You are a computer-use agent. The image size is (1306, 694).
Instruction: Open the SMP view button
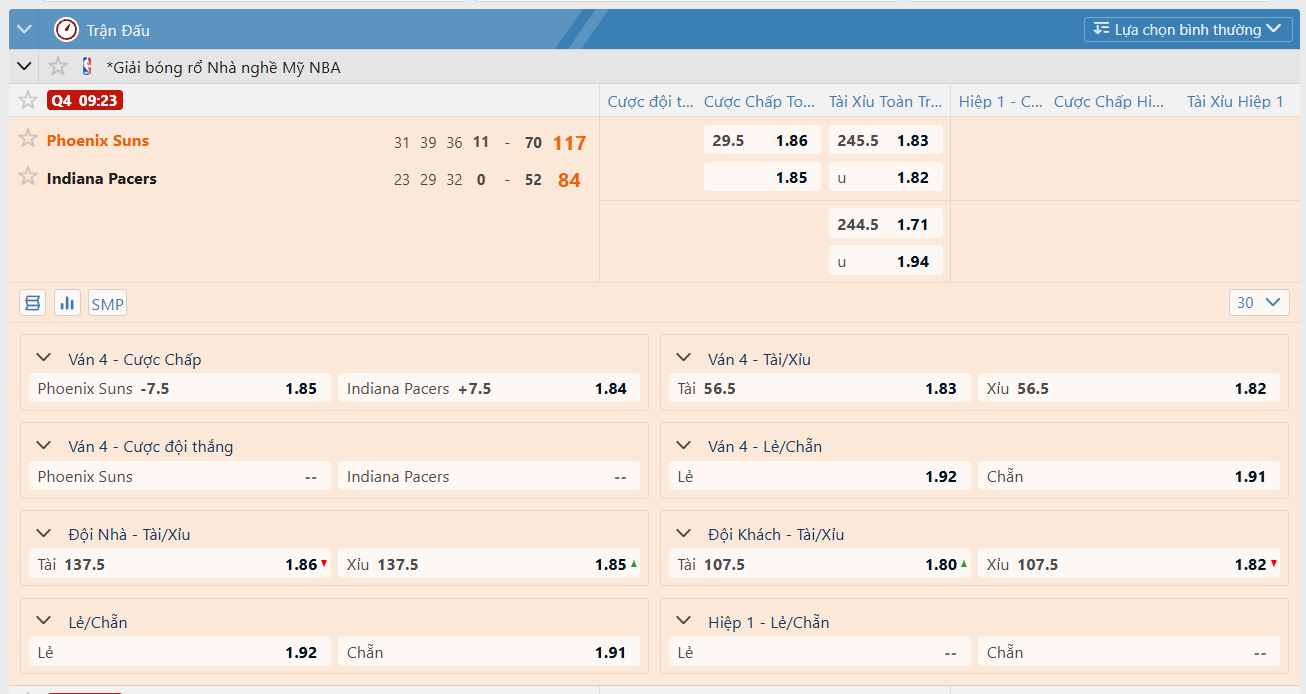(107, 304)
